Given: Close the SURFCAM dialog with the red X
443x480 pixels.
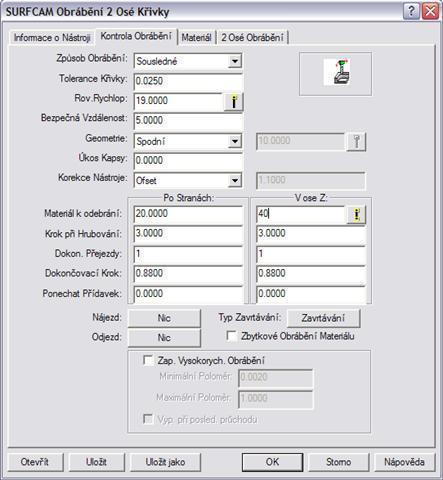Looking at the screenshot, I should click(431, 12).
